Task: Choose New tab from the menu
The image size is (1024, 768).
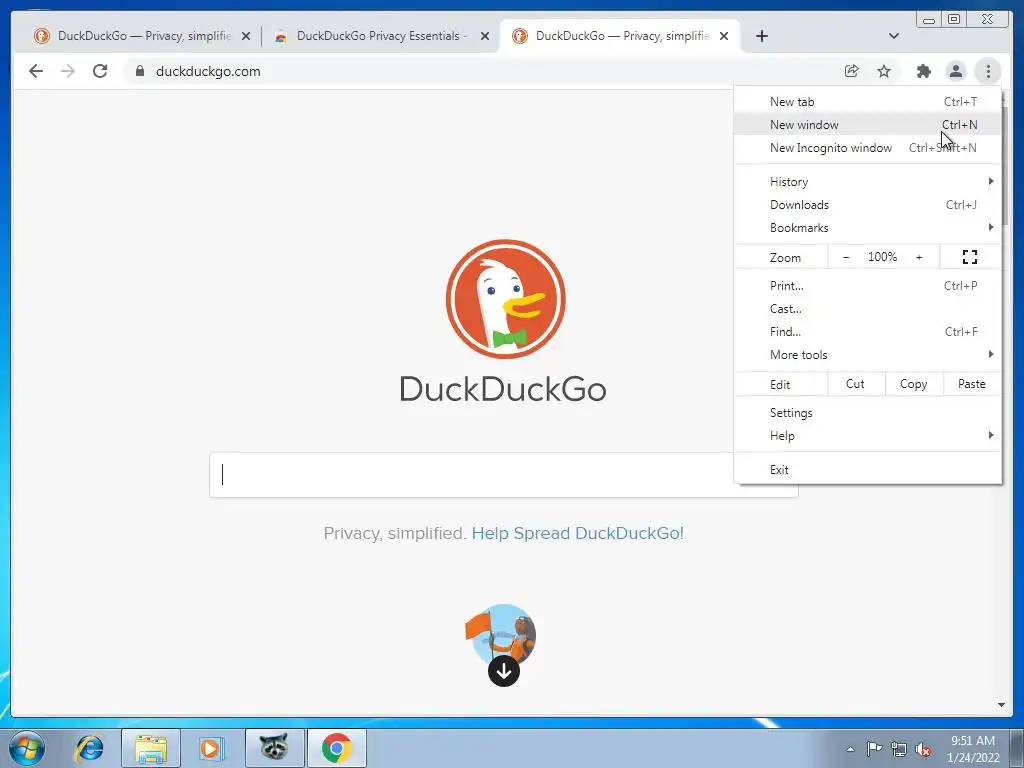Action: point(867,102)
